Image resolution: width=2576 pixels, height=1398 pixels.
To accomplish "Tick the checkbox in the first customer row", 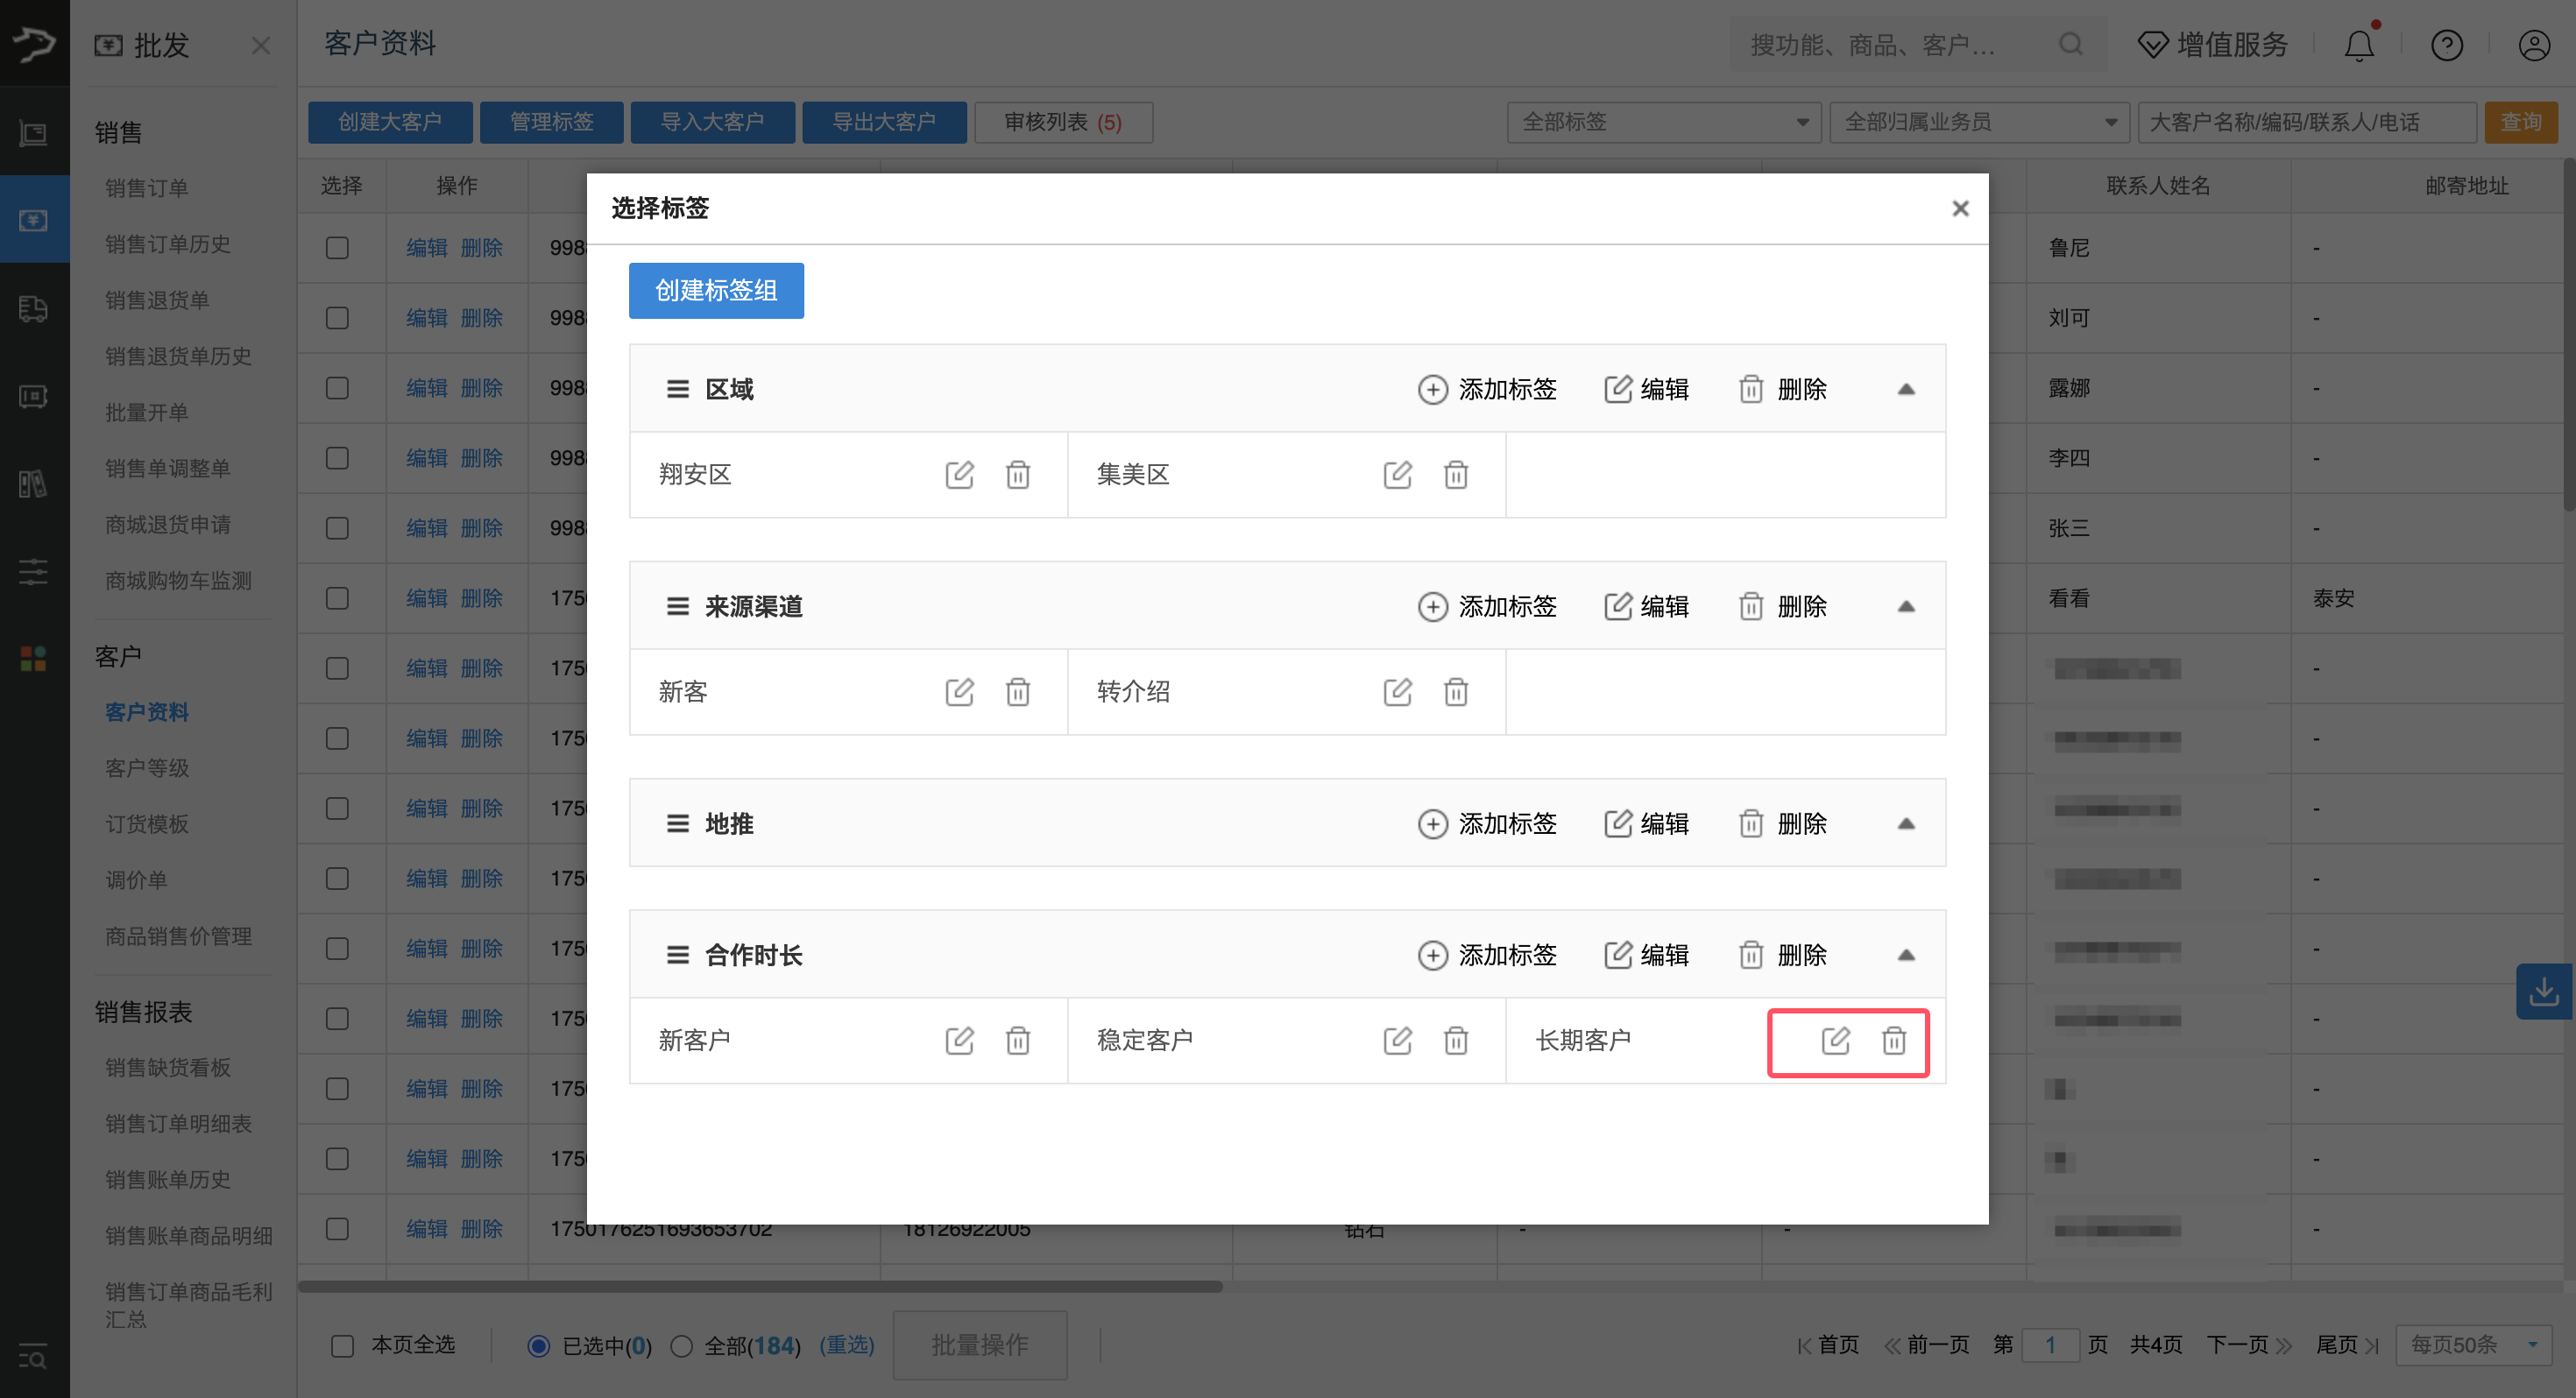I will 337,247.
